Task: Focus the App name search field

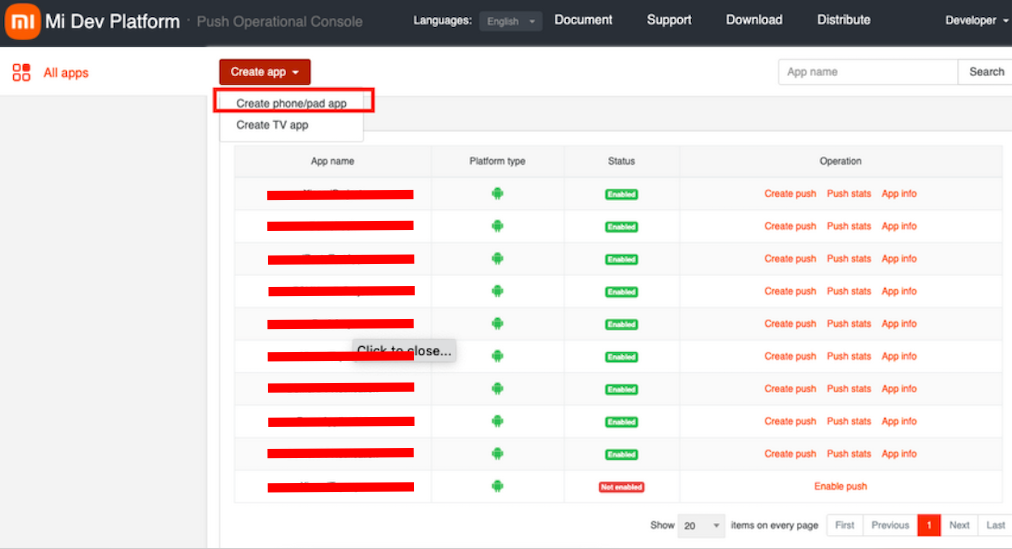Action: pos(868,72)
